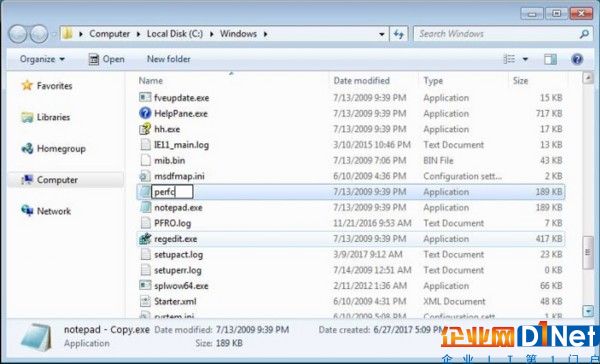Click the change view icon
Viewport: 600px width, 364px height.
509,59
